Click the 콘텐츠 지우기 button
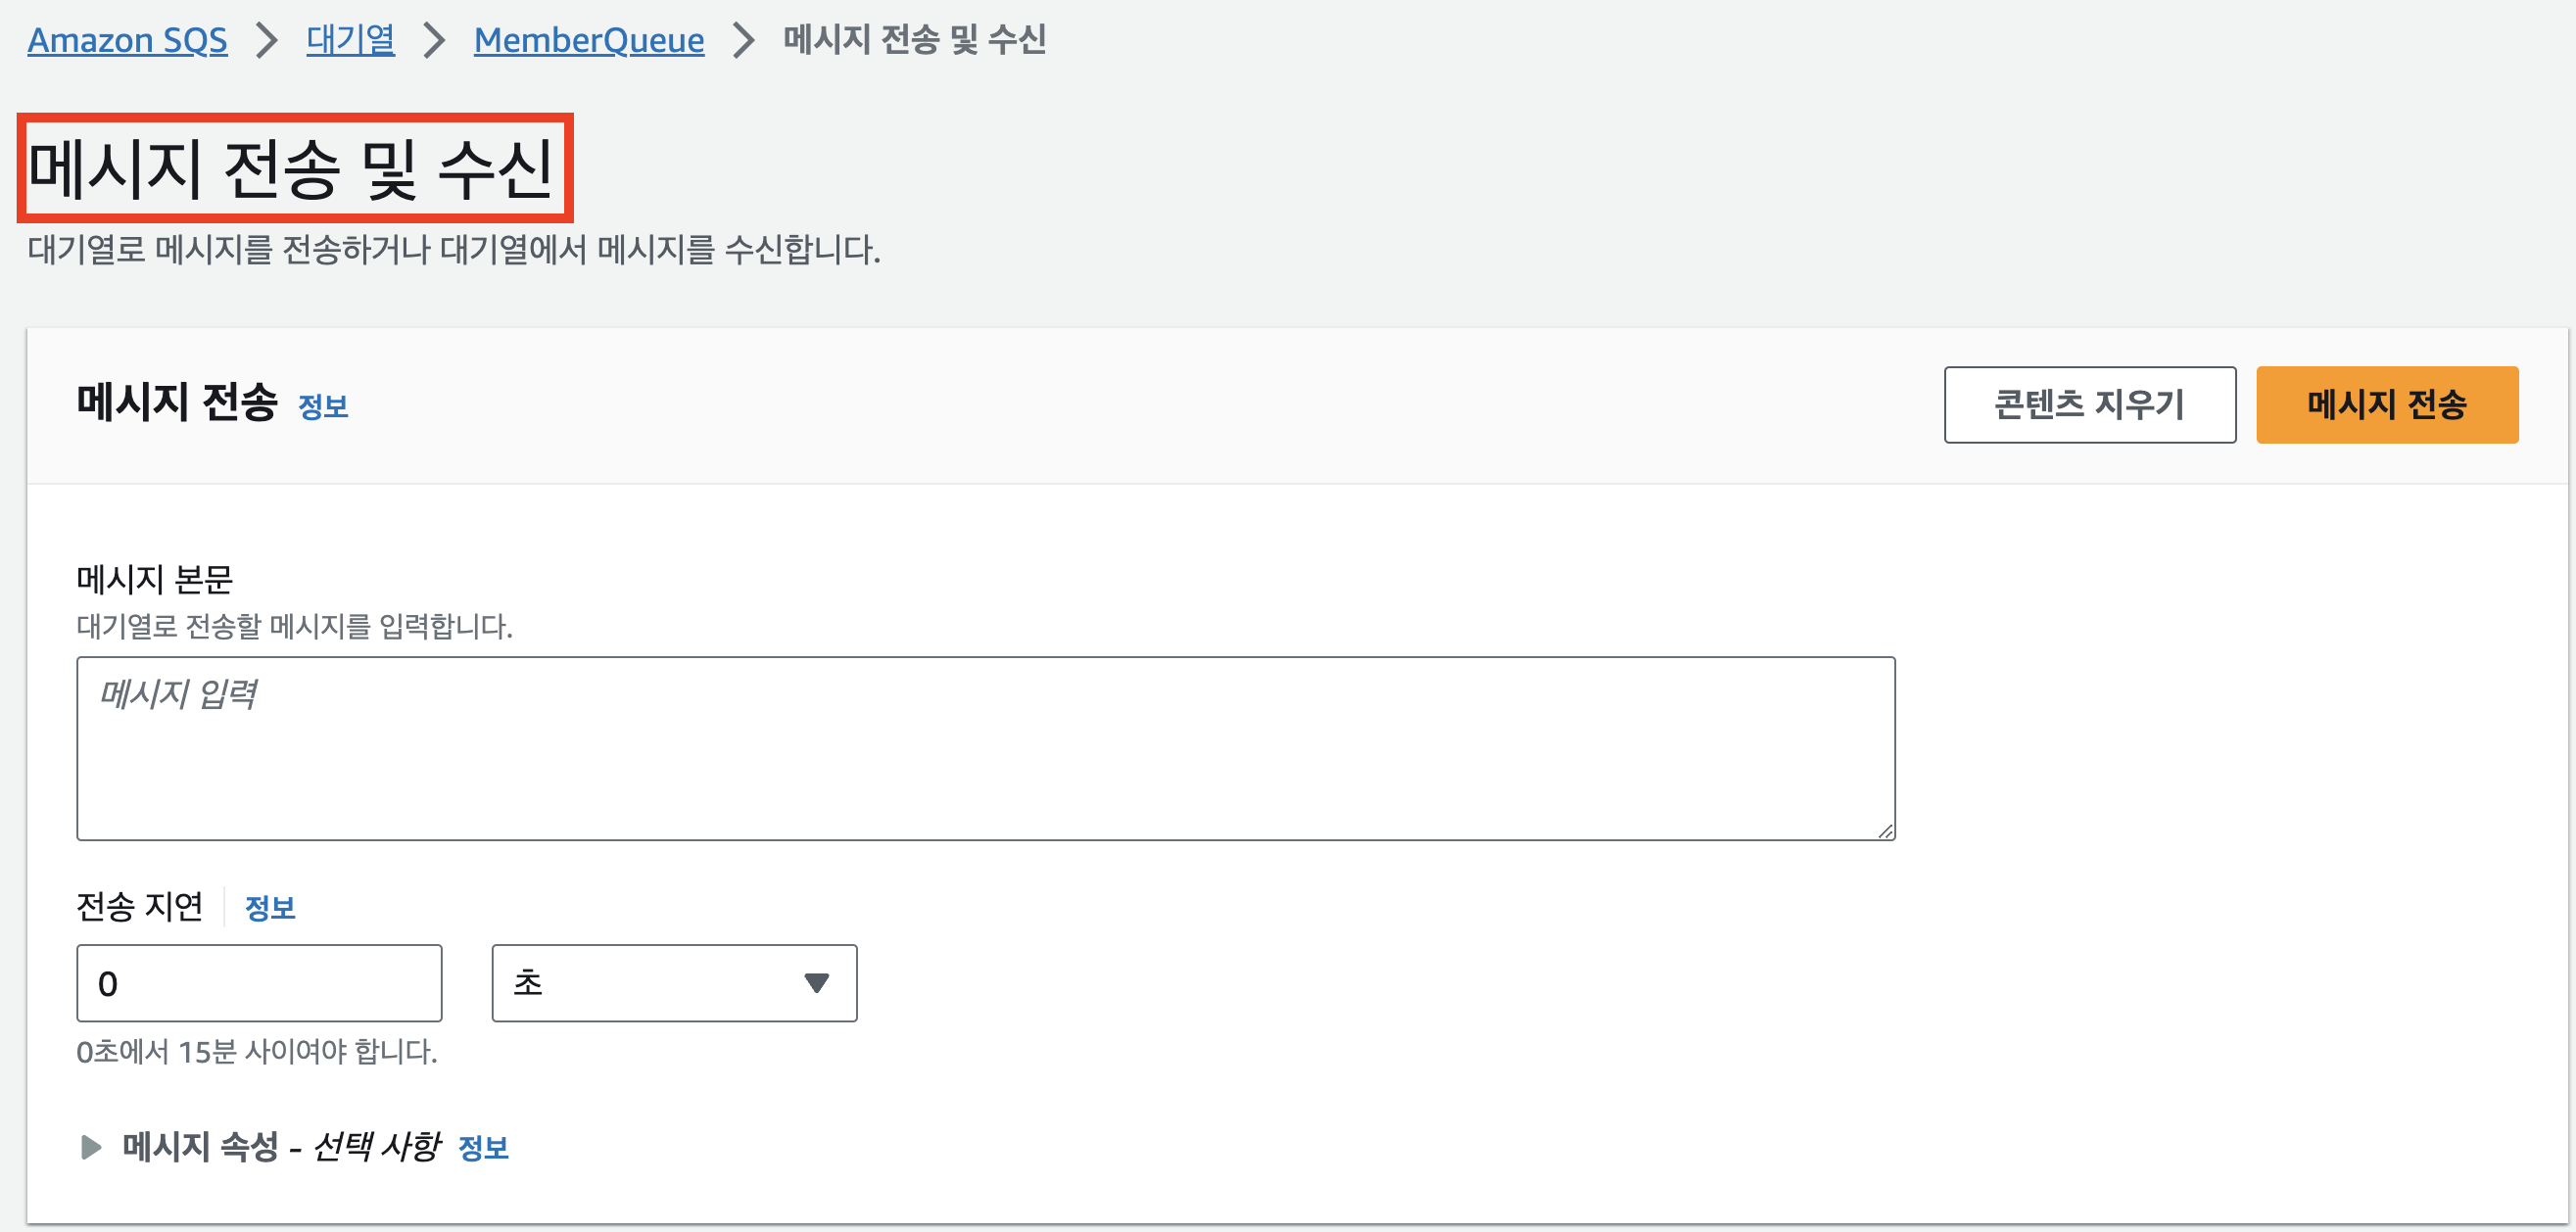This screenshot has width=2576, height=1232. 2090,404
